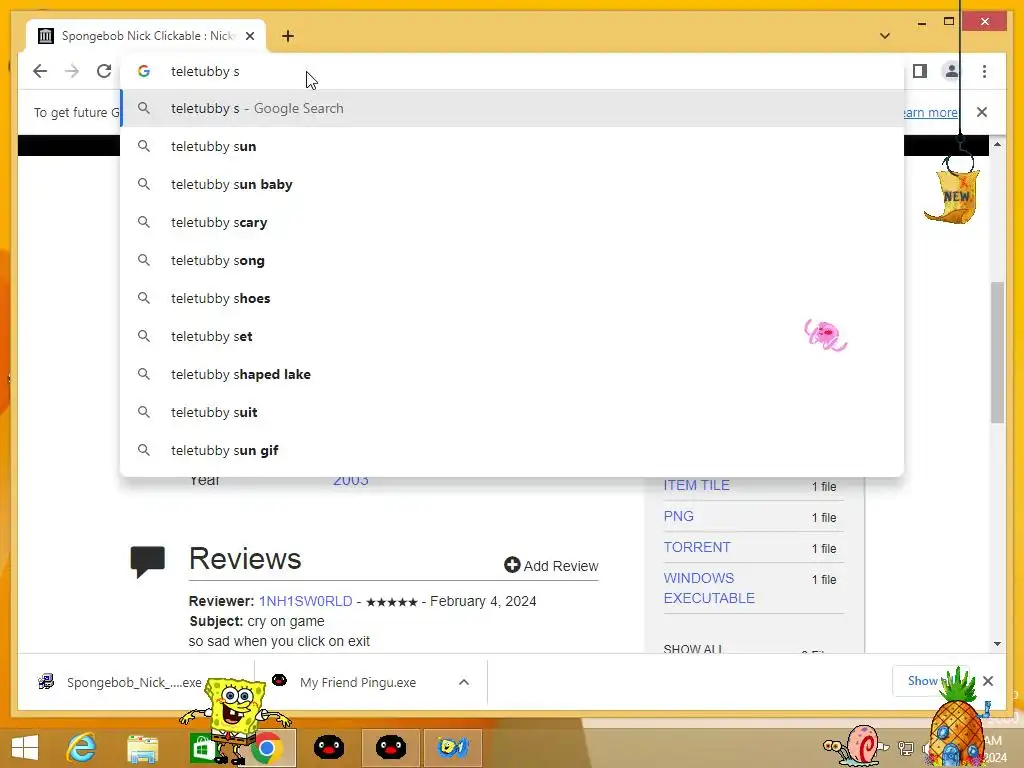Viewport: 1024px width, 768px height.
Task: Expand options for My Friend Pingu.exe download
Action: [464, 682]
